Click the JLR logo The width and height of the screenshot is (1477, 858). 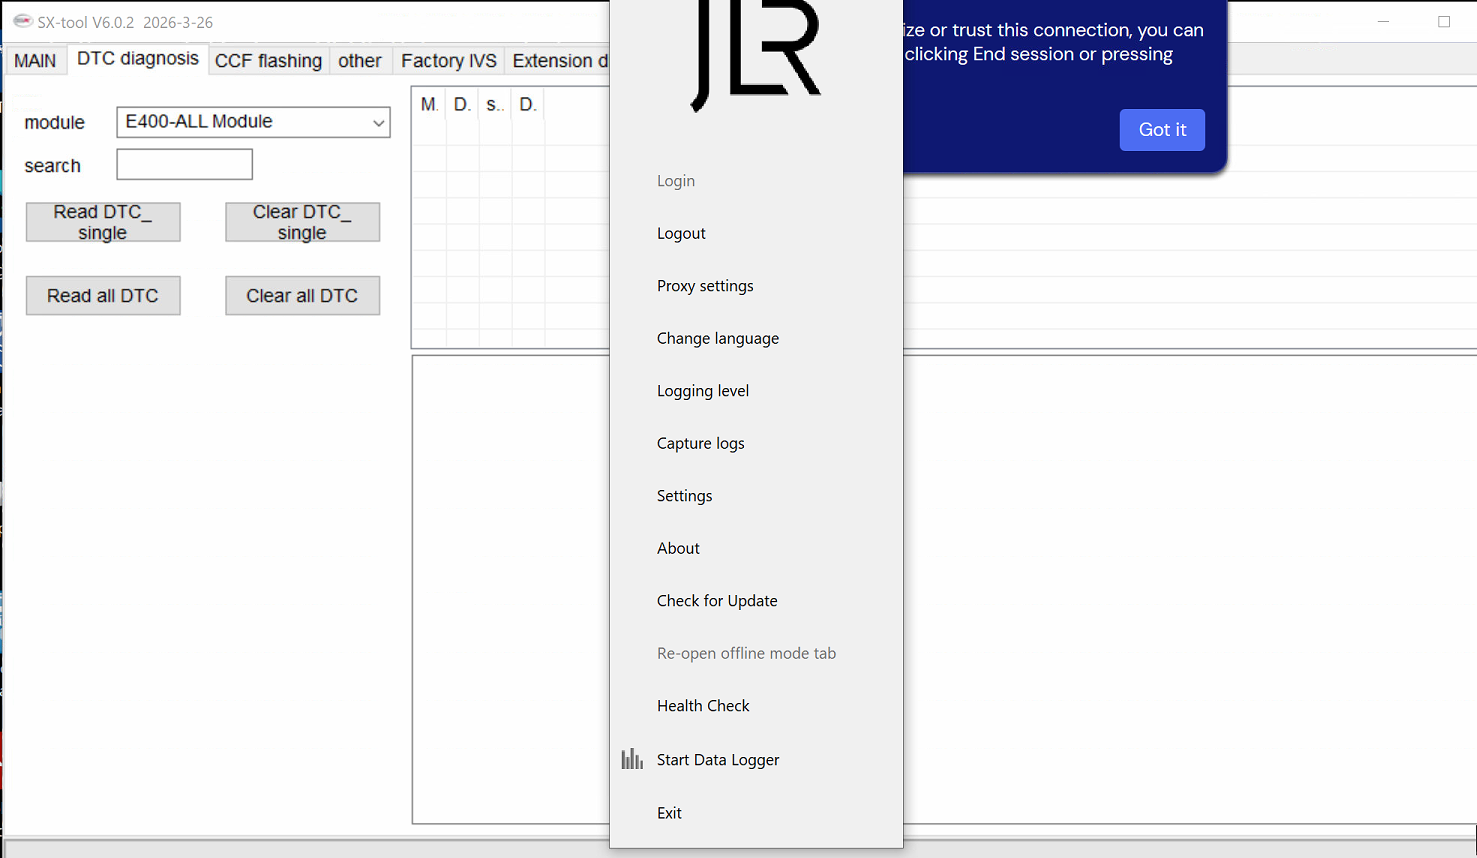756,55
